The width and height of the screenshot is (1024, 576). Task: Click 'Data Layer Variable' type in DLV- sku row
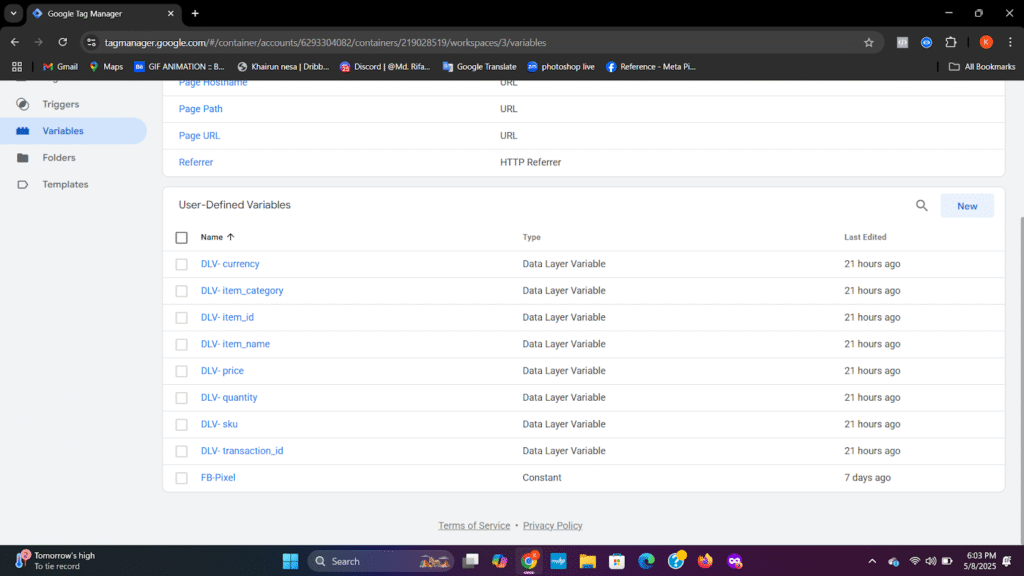564,424
